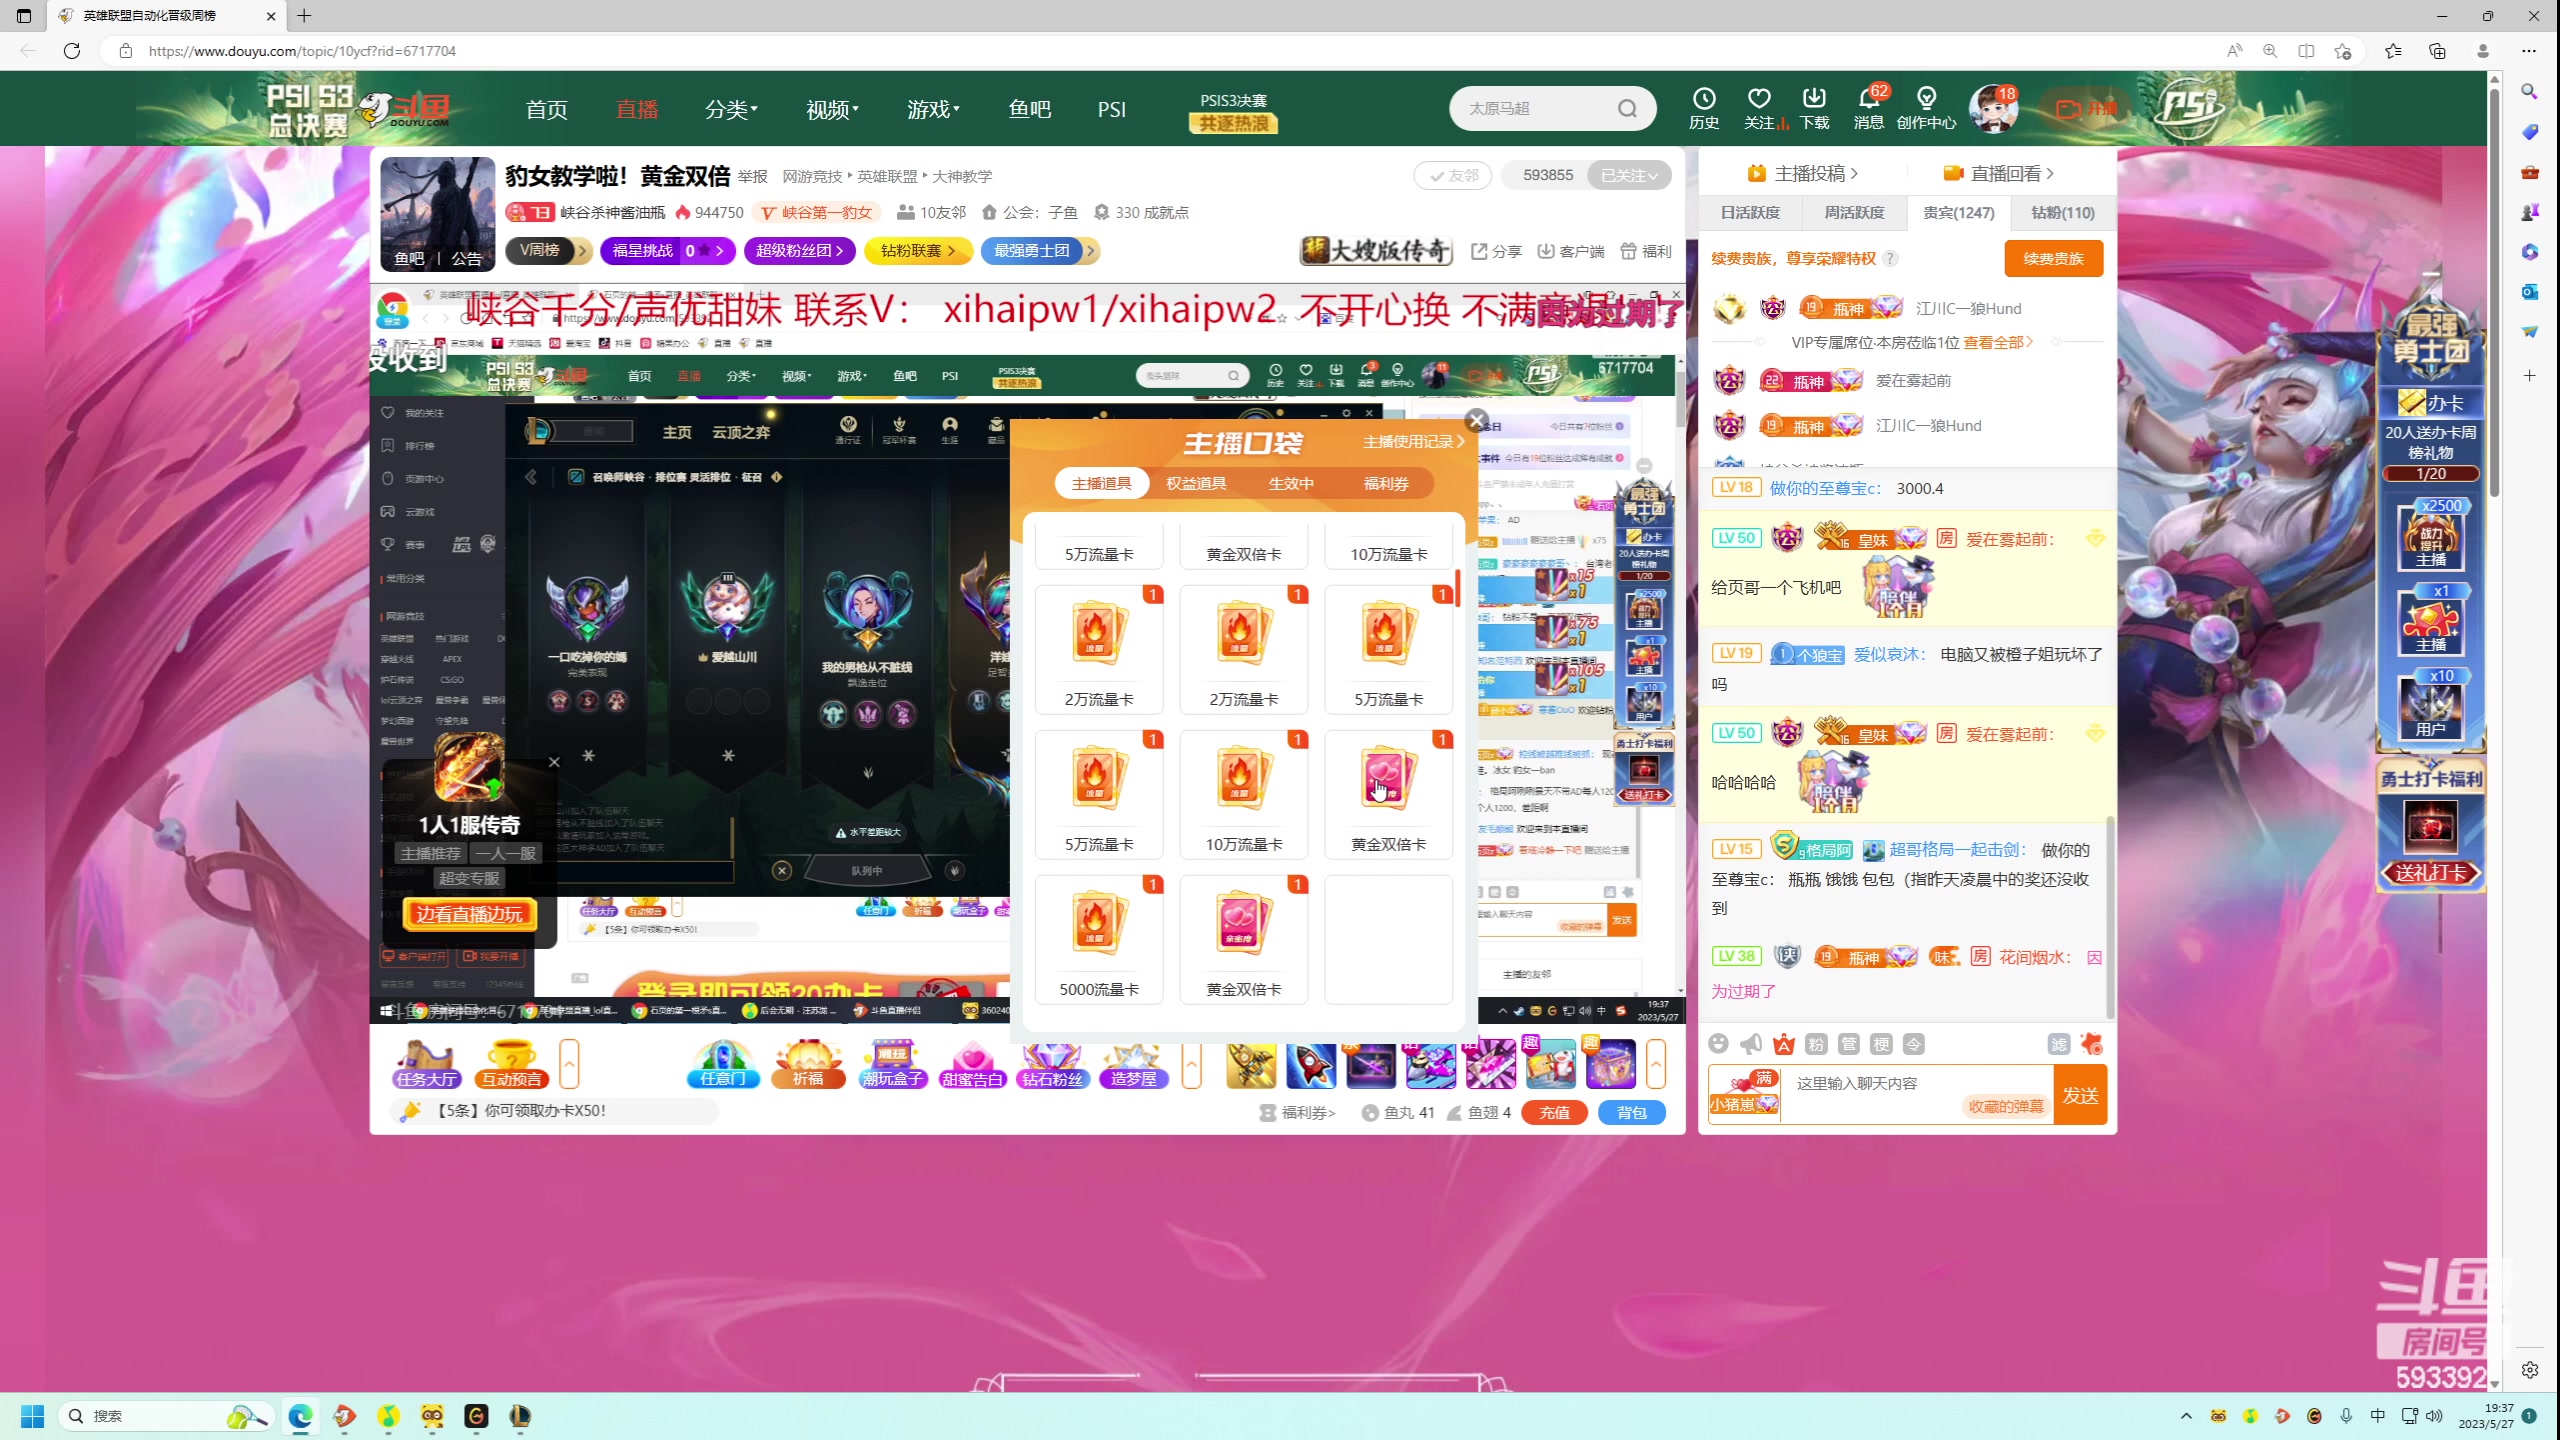This screenshot has width=2560, height=1440.
Task: Expand the 视频 dropdown in navigation
Action: tap(832, 109)
